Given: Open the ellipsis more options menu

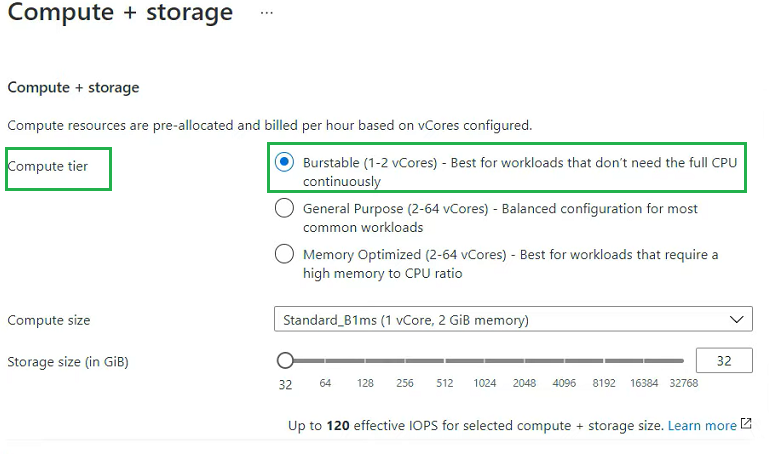Looking at the screenshot, I should [x=265, y=13].
